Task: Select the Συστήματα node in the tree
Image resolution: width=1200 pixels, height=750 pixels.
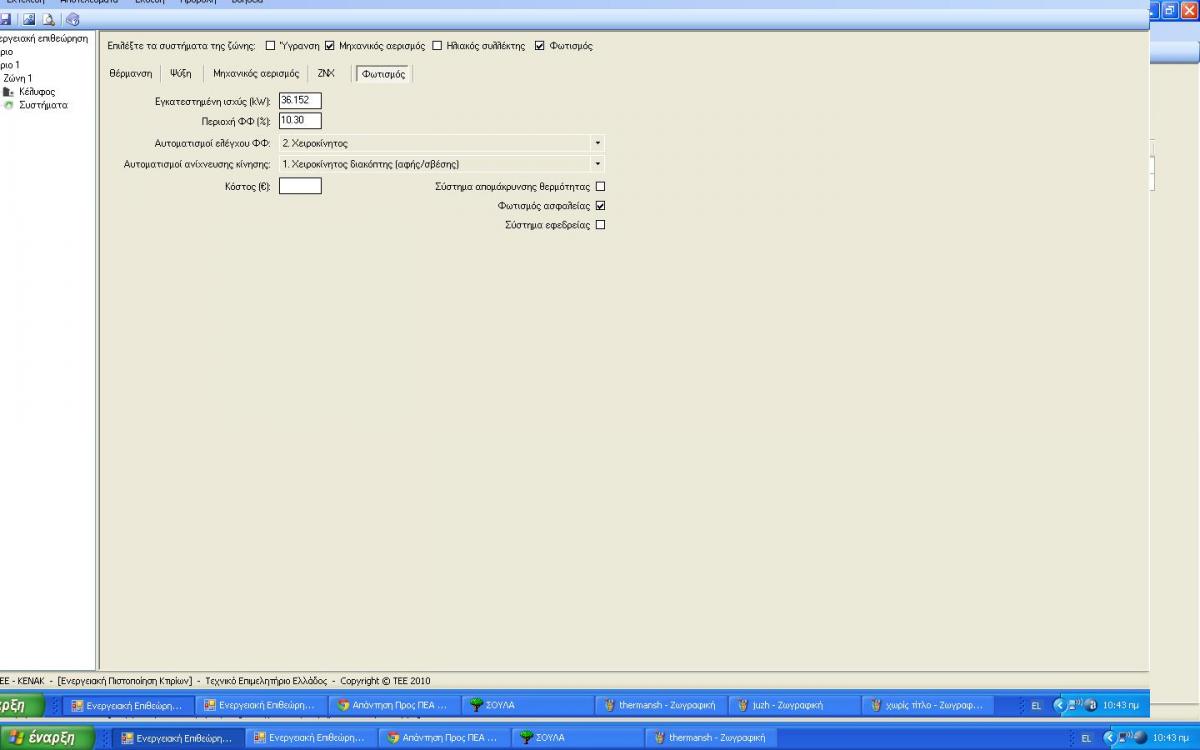Action: (x=43, y=105)
